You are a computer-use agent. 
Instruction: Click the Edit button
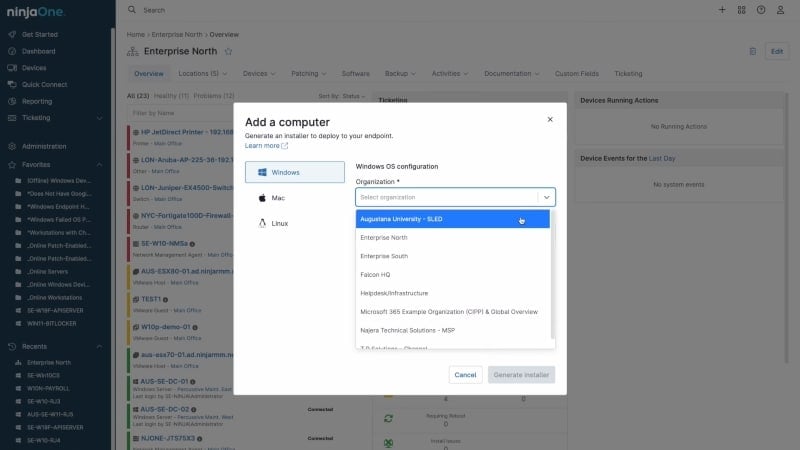coord(777,52)
